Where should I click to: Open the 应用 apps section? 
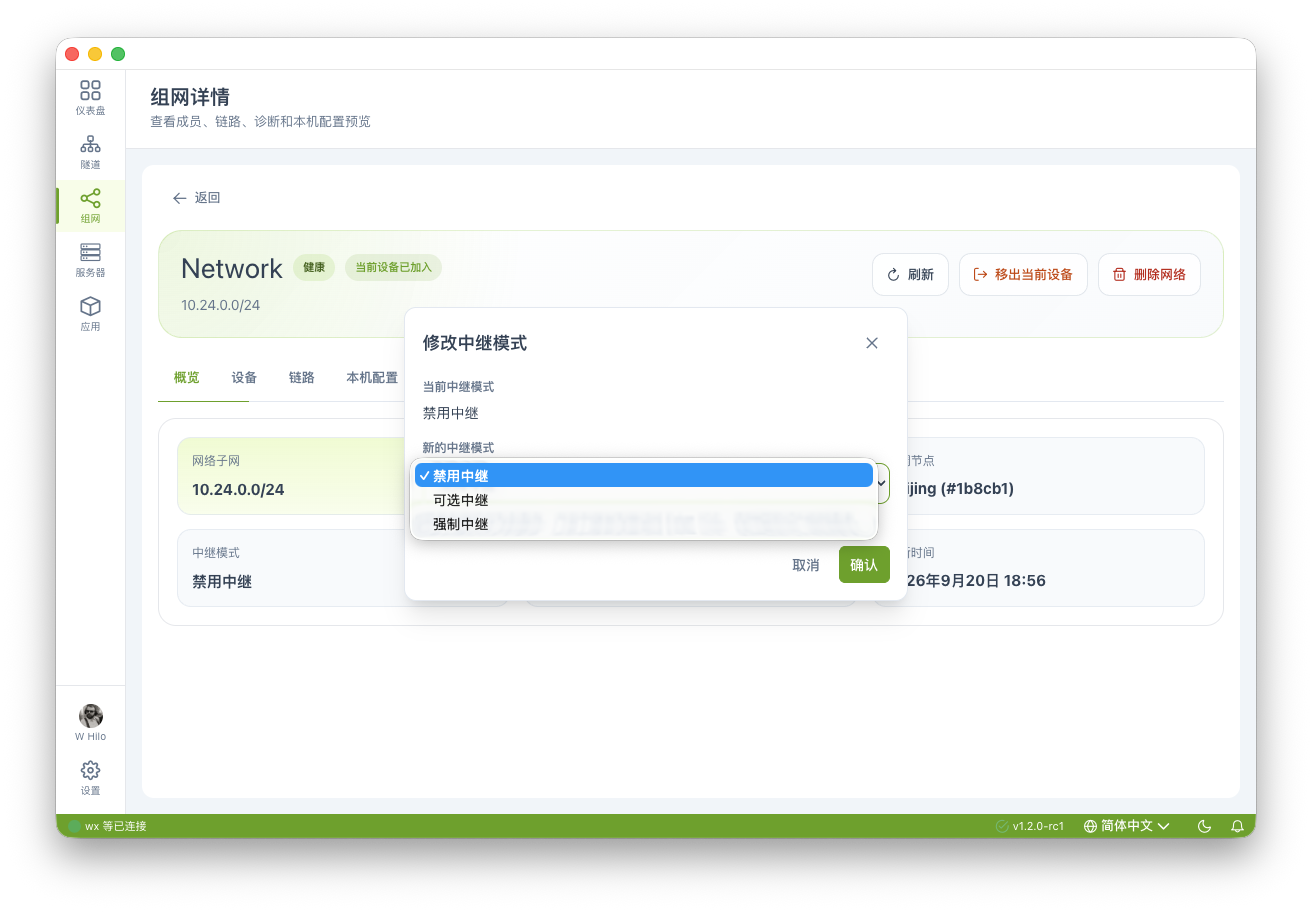[x=90, y=314]
